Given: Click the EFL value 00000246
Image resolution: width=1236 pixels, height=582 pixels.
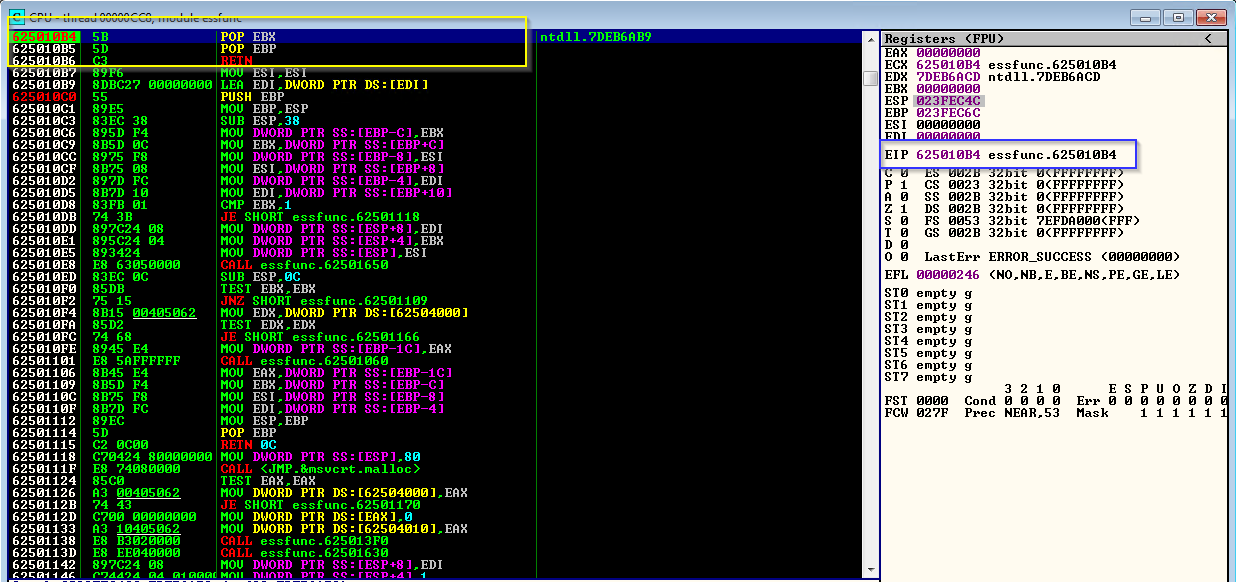Looking at the screenshot, I should coord(948,275).
